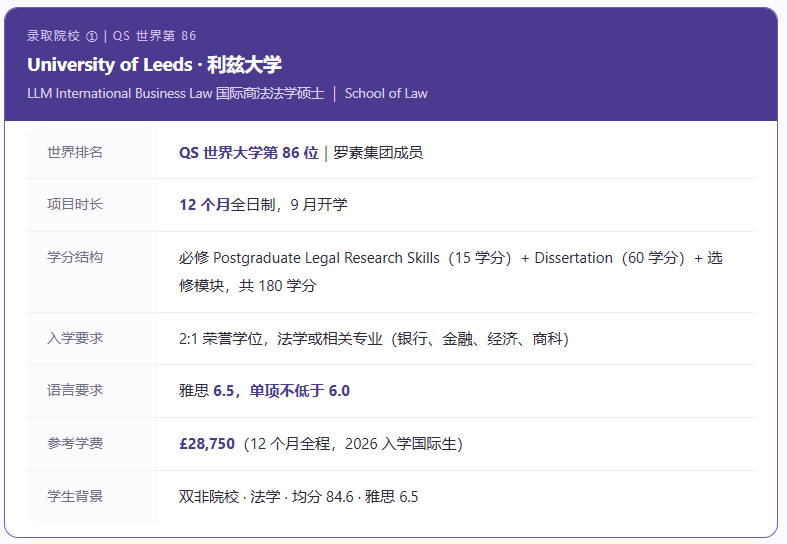
Task: Select the 学分结构 row label
Action: point(75,257)
